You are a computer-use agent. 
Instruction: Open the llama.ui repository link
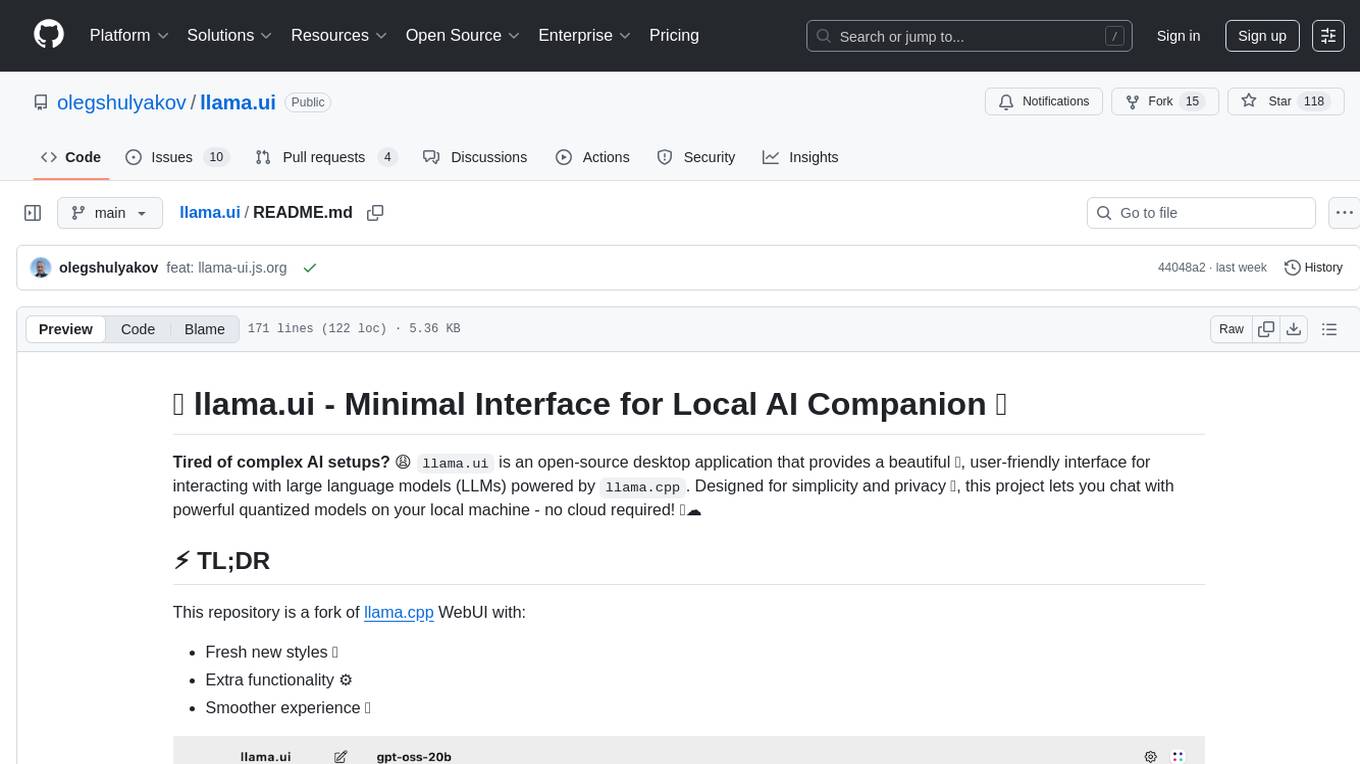(238, 102)
